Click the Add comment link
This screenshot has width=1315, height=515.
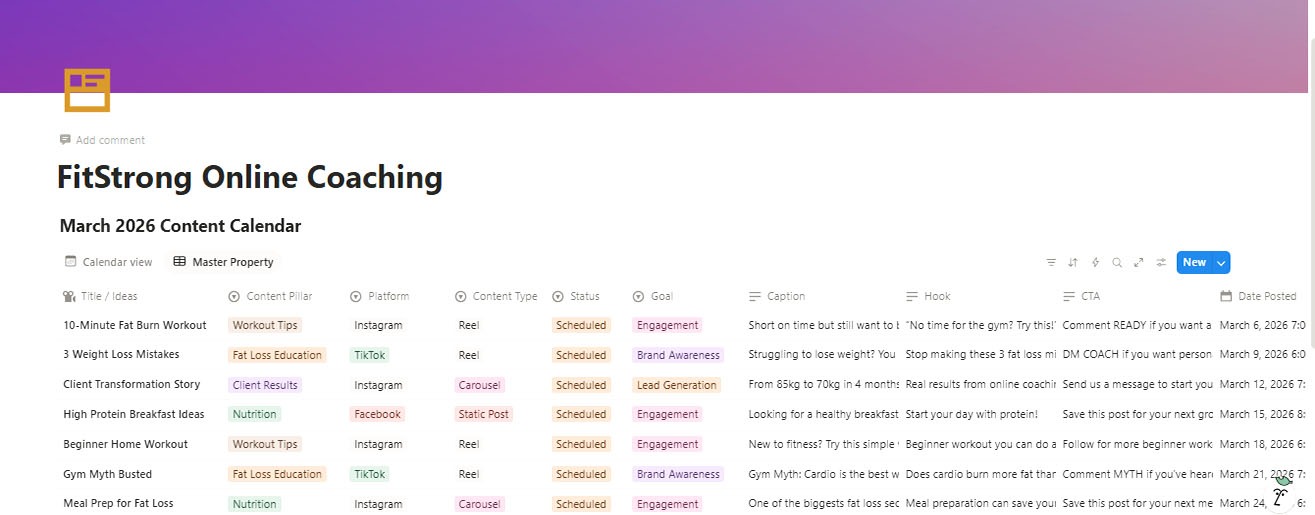(x=102, y=140)
